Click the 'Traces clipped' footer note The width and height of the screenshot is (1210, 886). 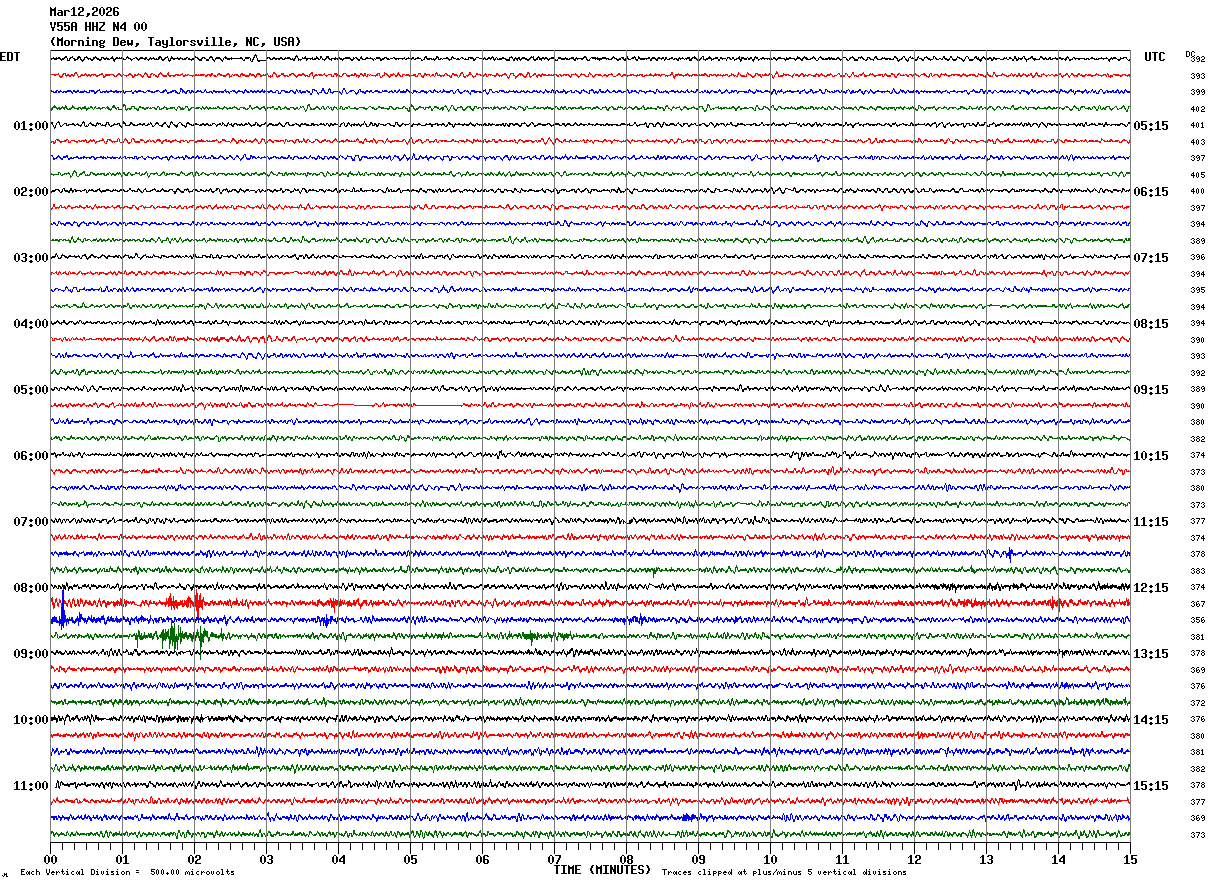coord(784,872)
